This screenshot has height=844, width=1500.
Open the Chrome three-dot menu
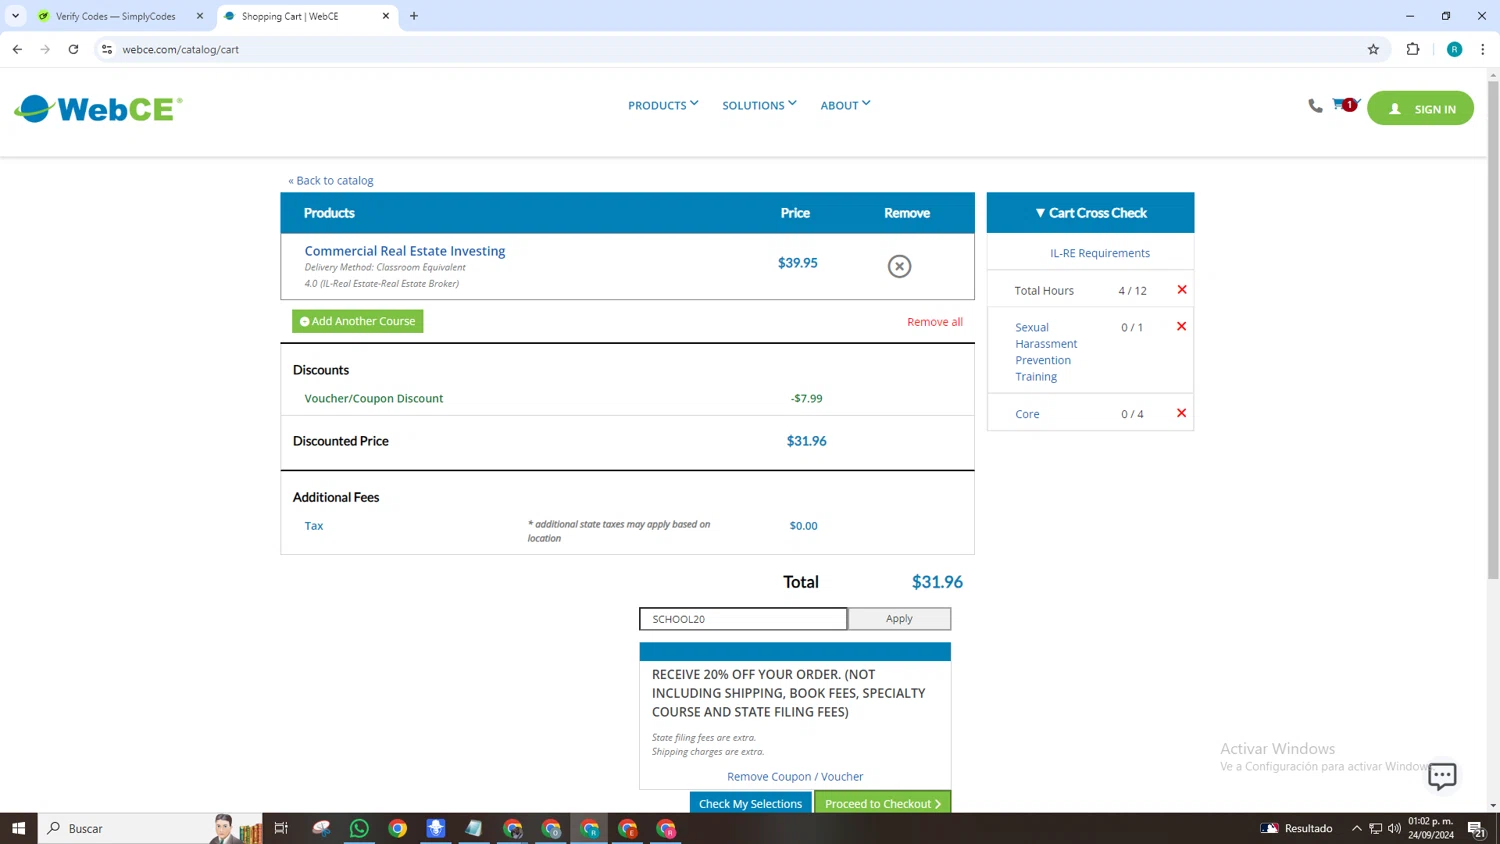(1482, 49)
